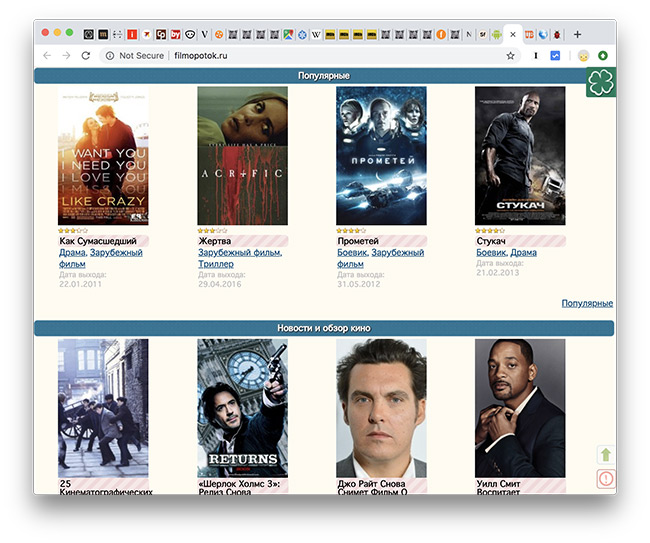Open a new browser tab
This screenshot has width=650, height=543.
577,34
